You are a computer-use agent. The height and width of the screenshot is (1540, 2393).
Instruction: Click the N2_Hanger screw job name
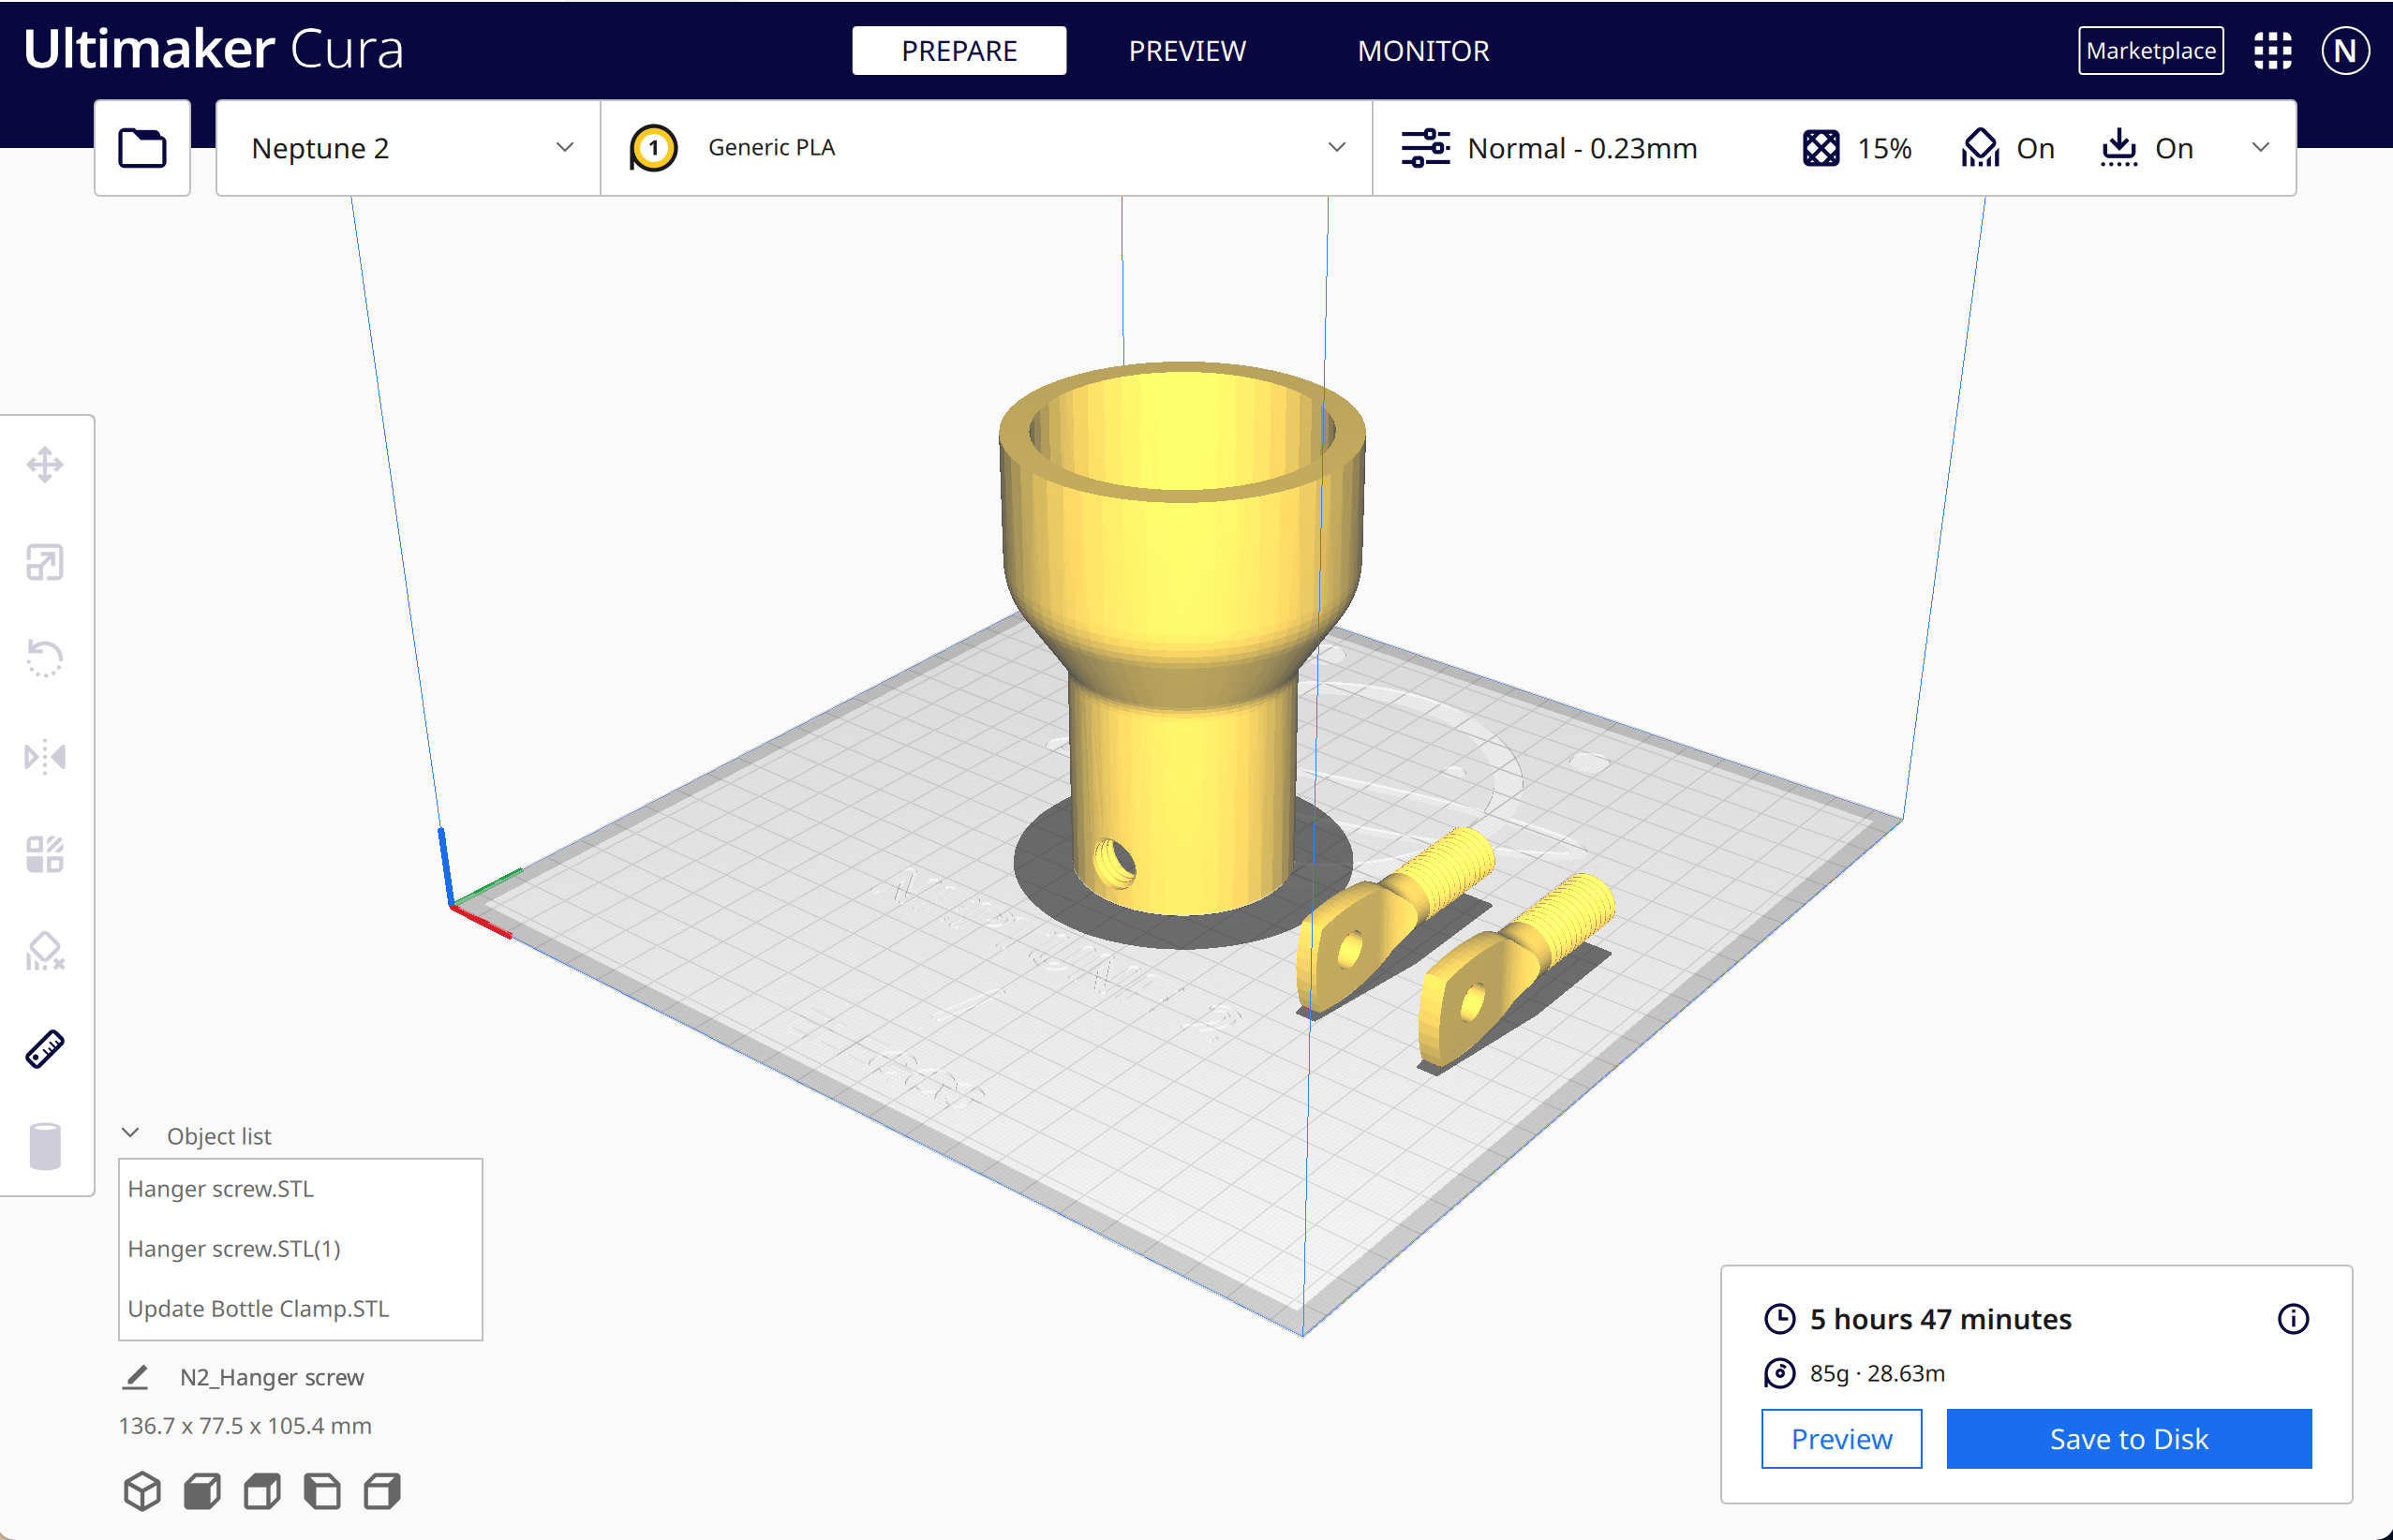[271, 1377]
